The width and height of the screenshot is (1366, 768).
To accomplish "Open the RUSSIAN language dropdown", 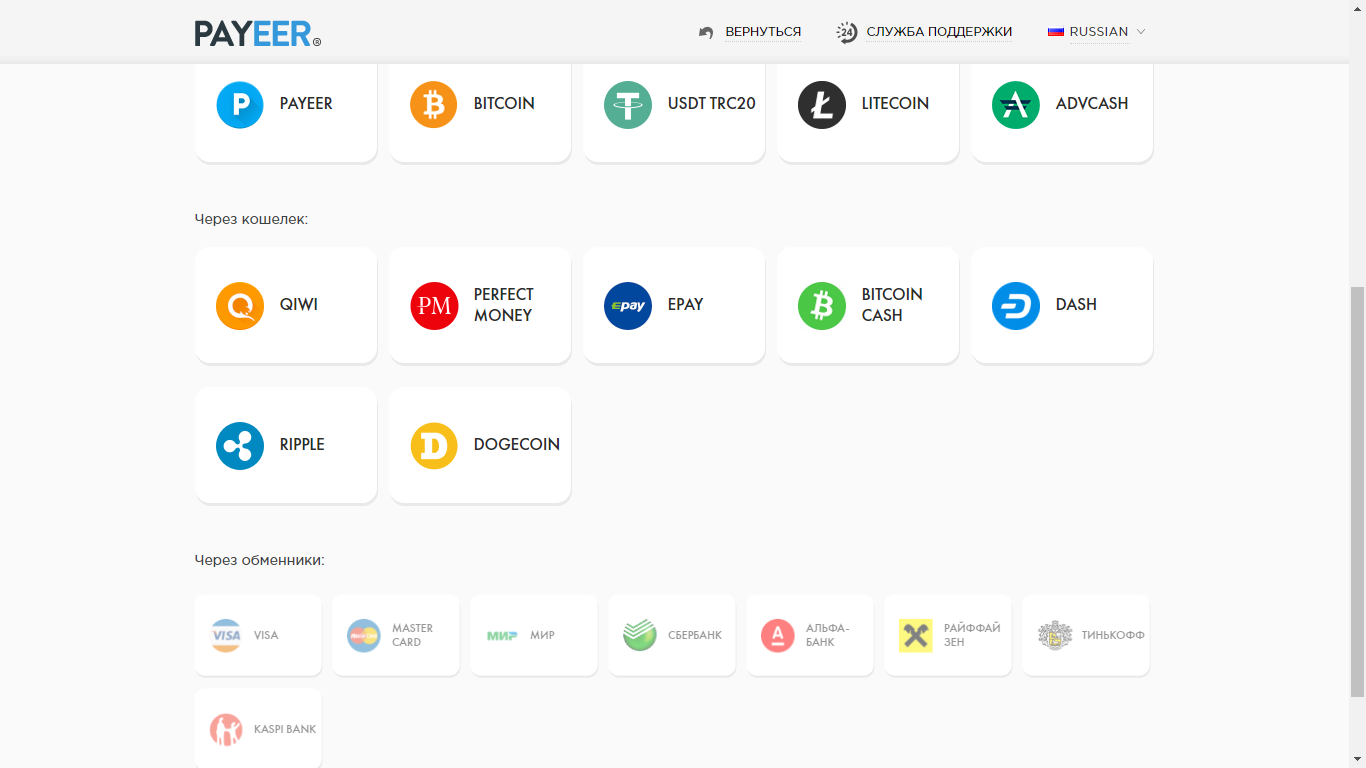I will click(1098, 32).
